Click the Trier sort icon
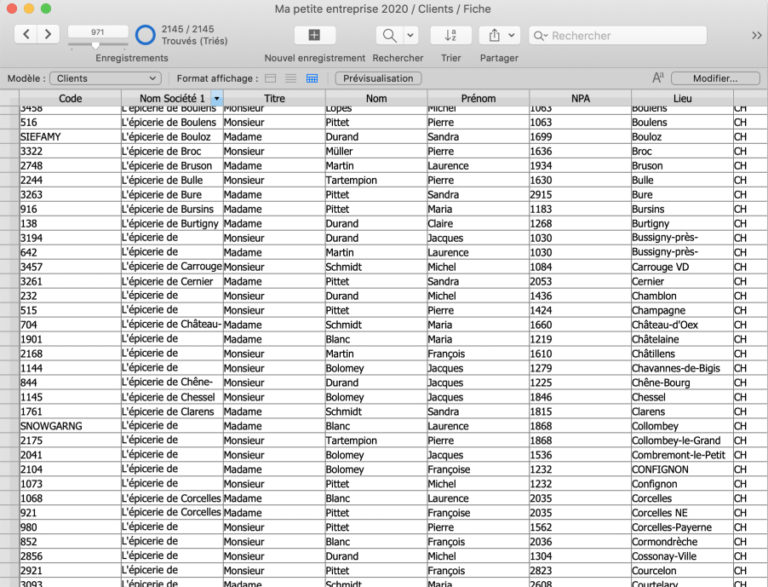 pyautogui.click(x=450, y=35)
